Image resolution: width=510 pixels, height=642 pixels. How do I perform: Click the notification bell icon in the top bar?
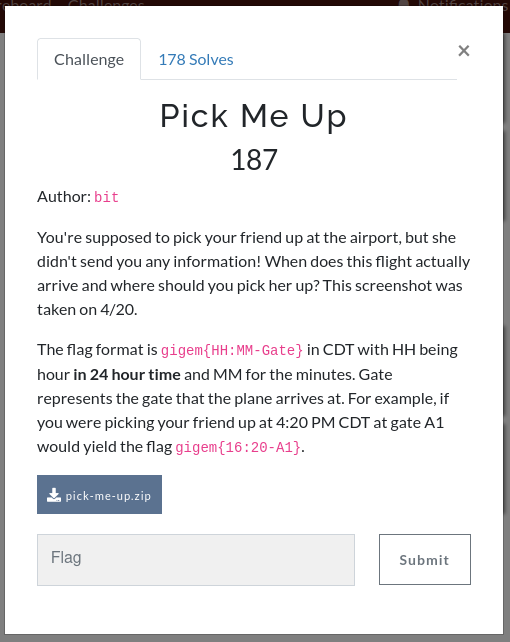click(x=404, y=3)
